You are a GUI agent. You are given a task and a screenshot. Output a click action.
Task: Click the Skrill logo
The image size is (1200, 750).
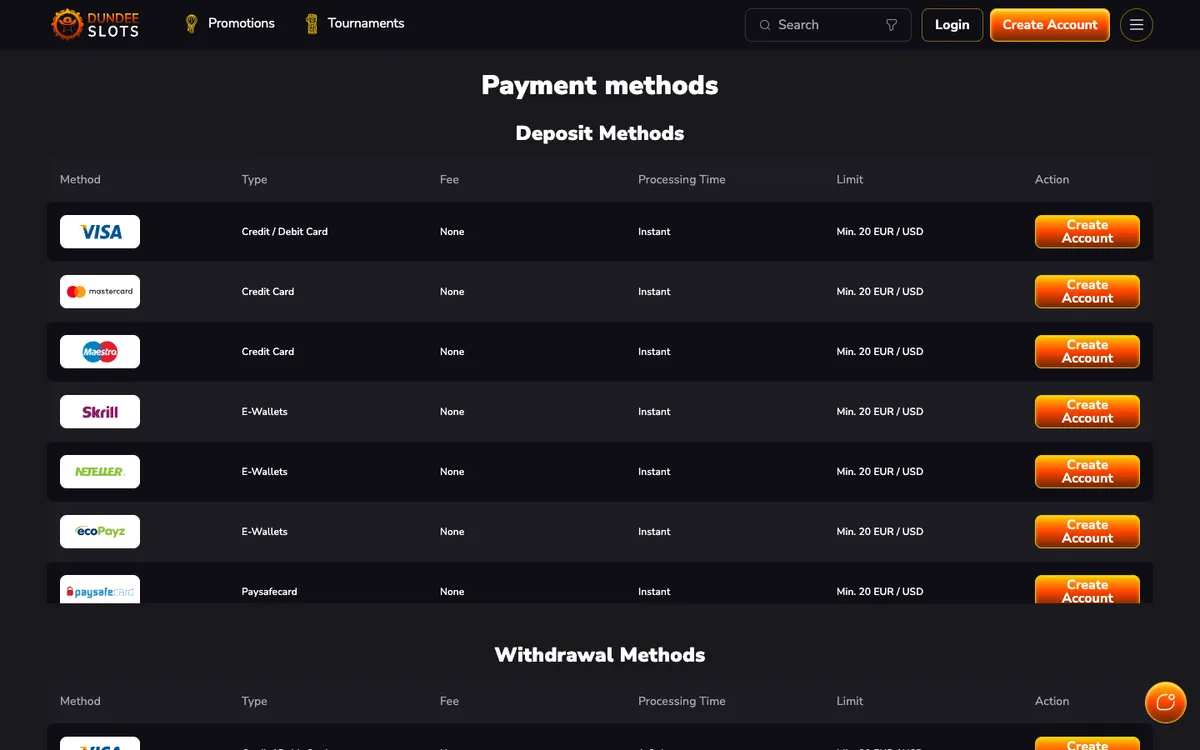click(x=100, y=412)
